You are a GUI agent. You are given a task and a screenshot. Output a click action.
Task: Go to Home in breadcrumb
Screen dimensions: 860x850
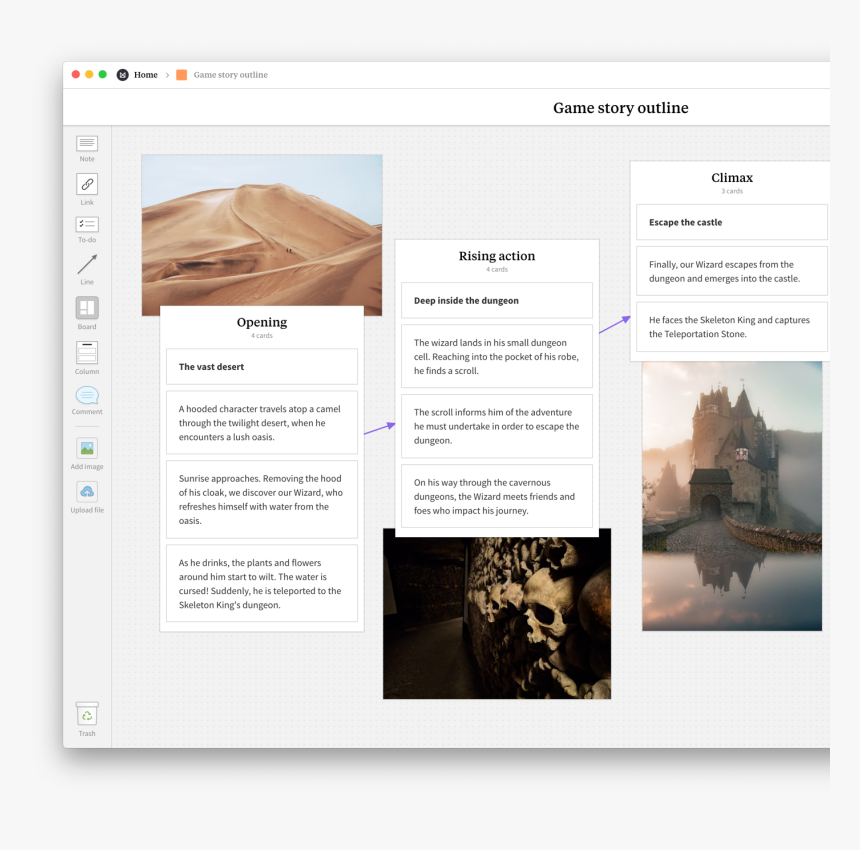click(x=145, y=75)
